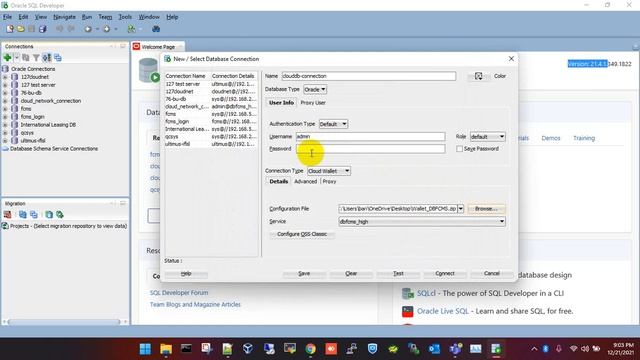The image size is (640, 360).
Task: Expand the qcsys connection tree node
Action: (x=5, y=133)
